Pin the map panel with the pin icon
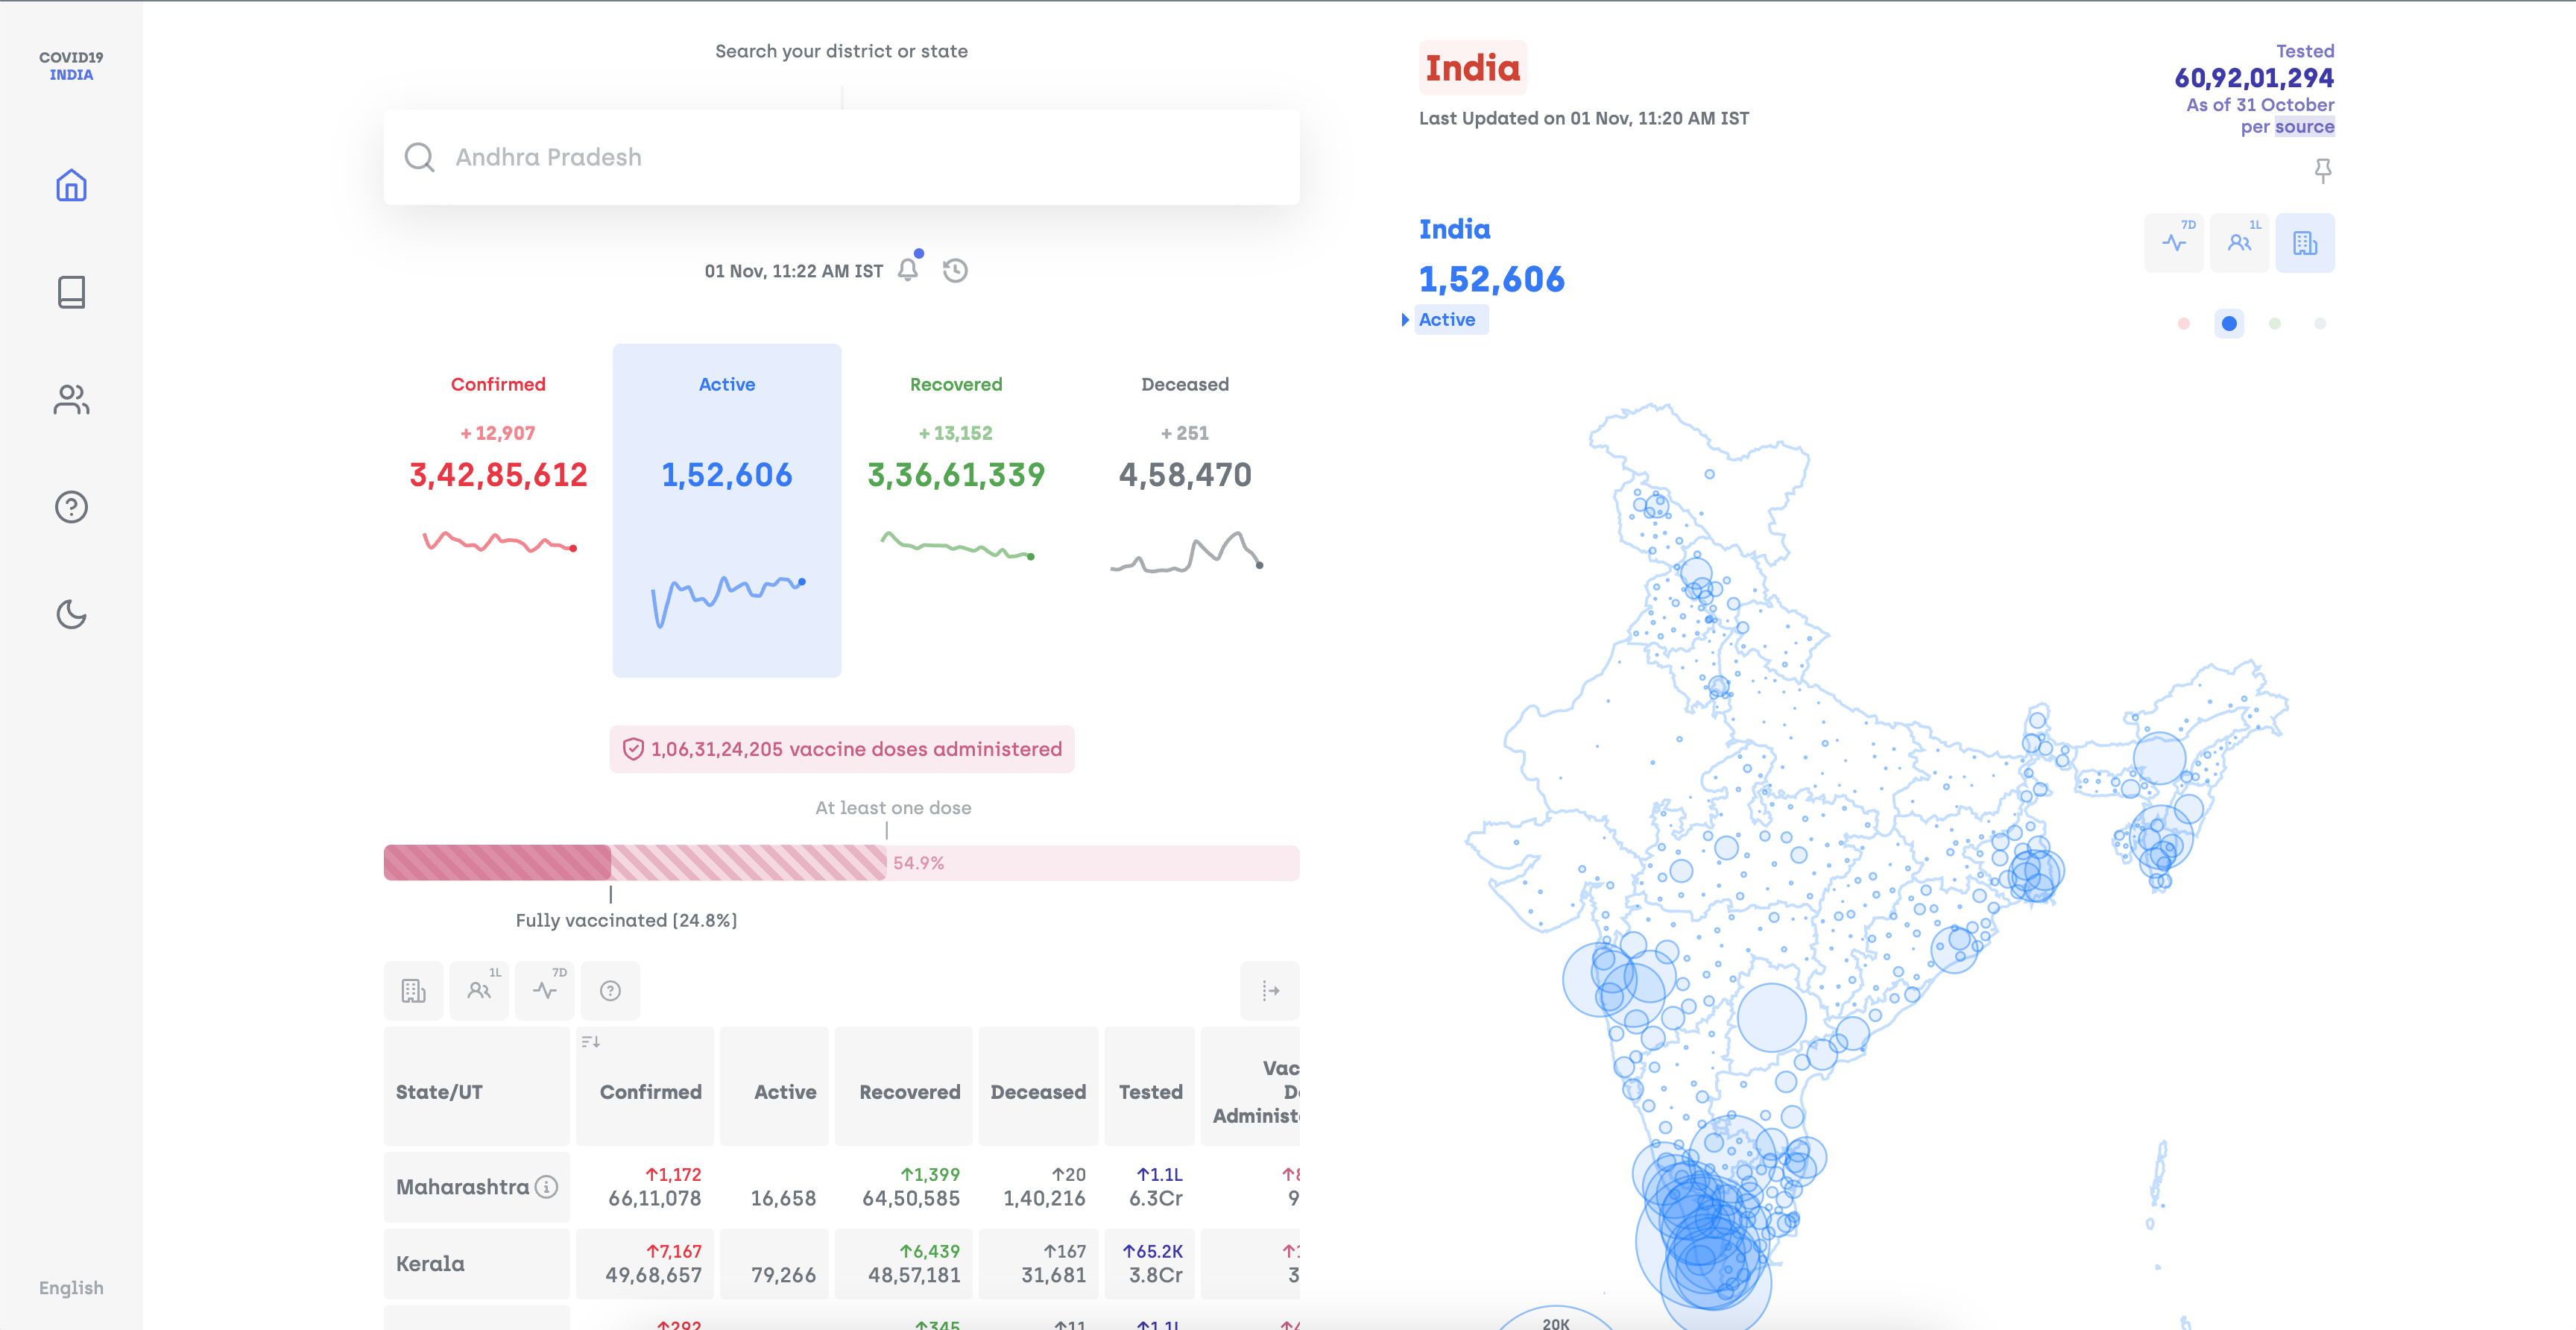Viewport: 2576px width, 1330px height. pos(2323,171)
